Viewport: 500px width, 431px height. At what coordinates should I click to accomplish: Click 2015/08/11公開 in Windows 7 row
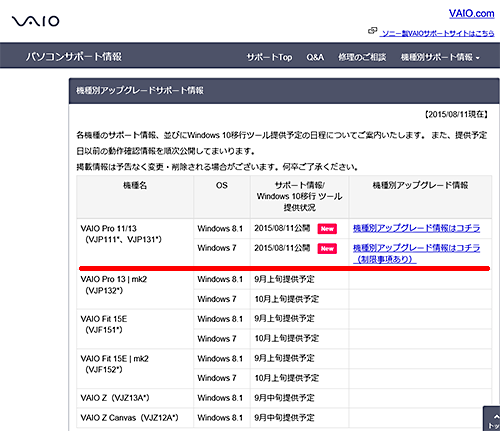coord(282,248)
